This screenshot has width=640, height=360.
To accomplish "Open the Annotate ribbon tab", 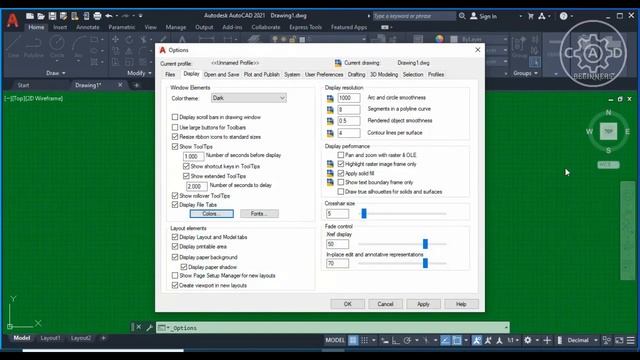I will 88,27.
